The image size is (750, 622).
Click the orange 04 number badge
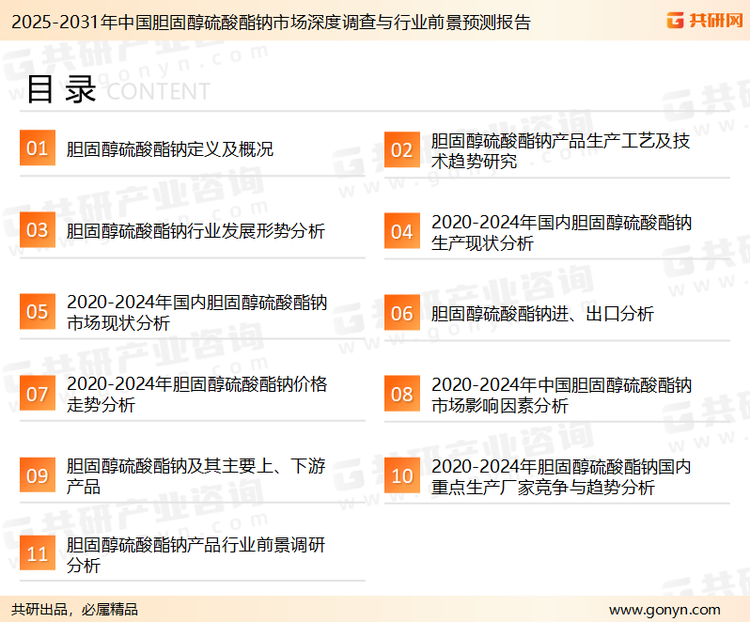tap(402, 231)
